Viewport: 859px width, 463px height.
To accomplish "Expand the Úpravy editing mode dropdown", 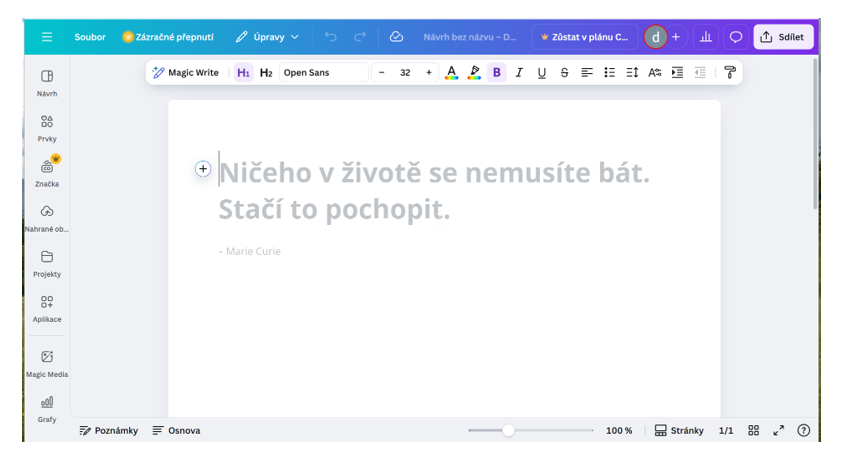I will click(267, 37).
